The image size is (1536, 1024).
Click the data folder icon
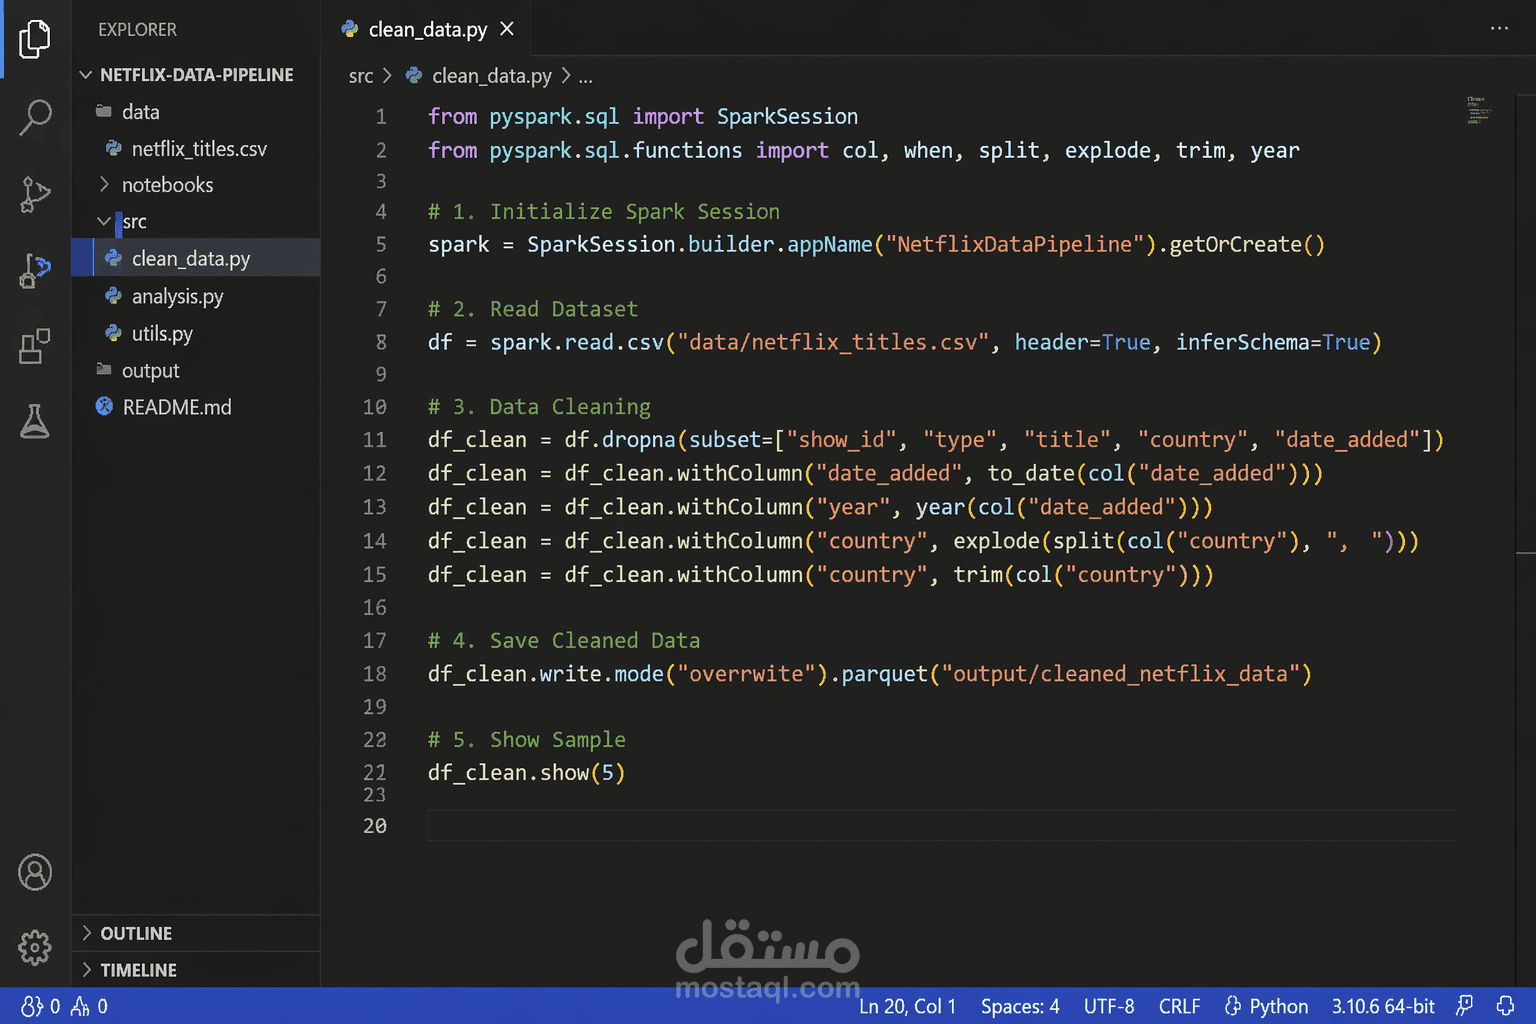coord(104,111)
